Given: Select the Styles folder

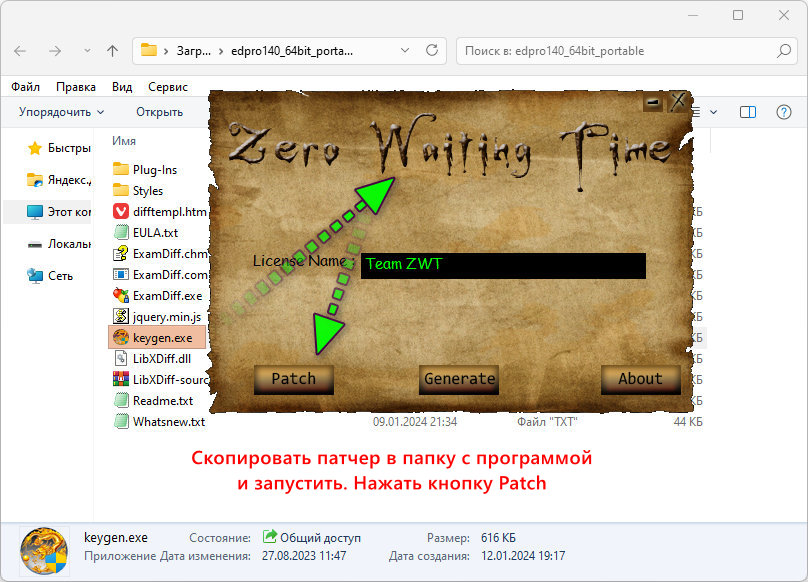Looking at the screenshot, I should click(138, 191).
